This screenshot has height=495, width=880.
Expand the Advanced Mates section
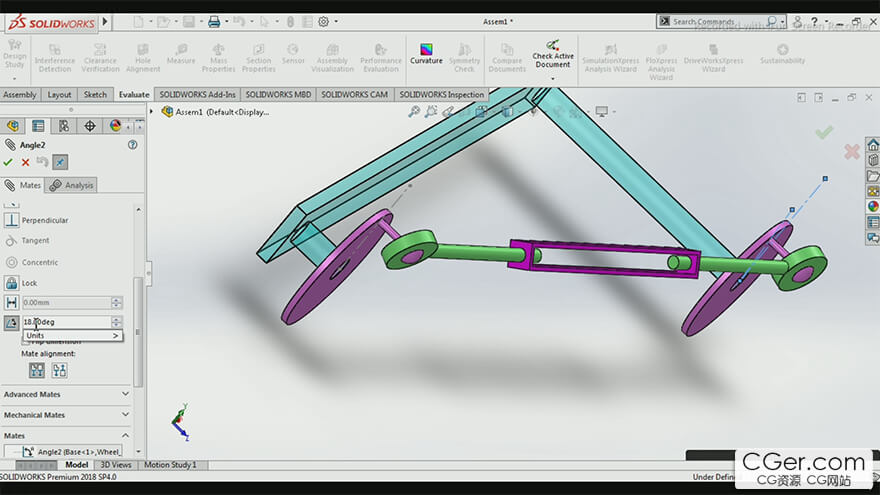click(x=66, y=394)
